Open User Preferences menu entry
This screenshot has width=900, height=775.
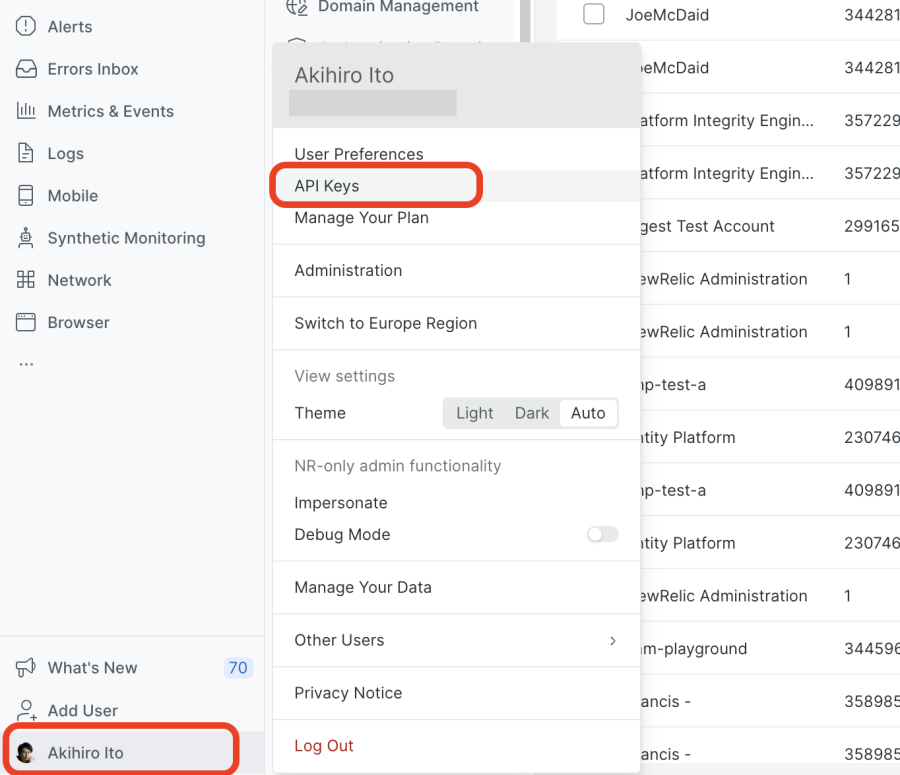(x=359, y=154)
